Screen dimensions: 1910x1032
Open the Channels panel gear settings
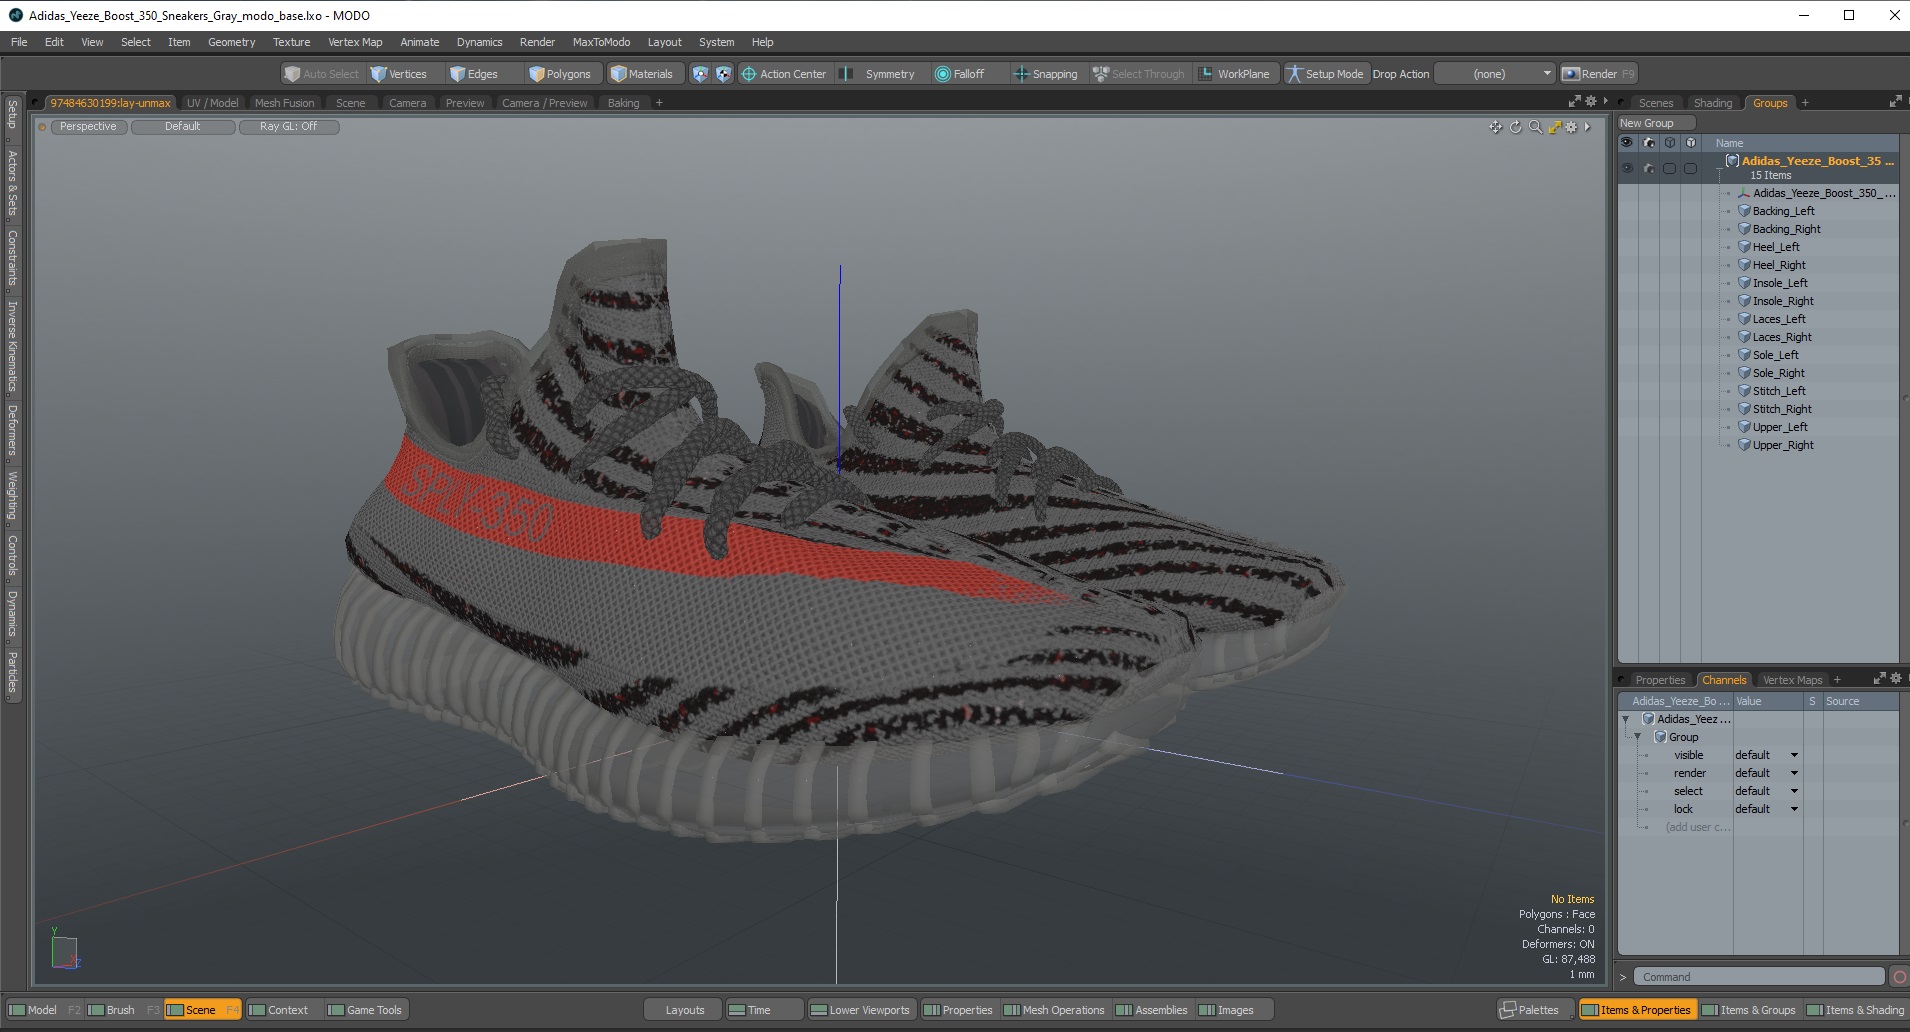click(1895, 678)
